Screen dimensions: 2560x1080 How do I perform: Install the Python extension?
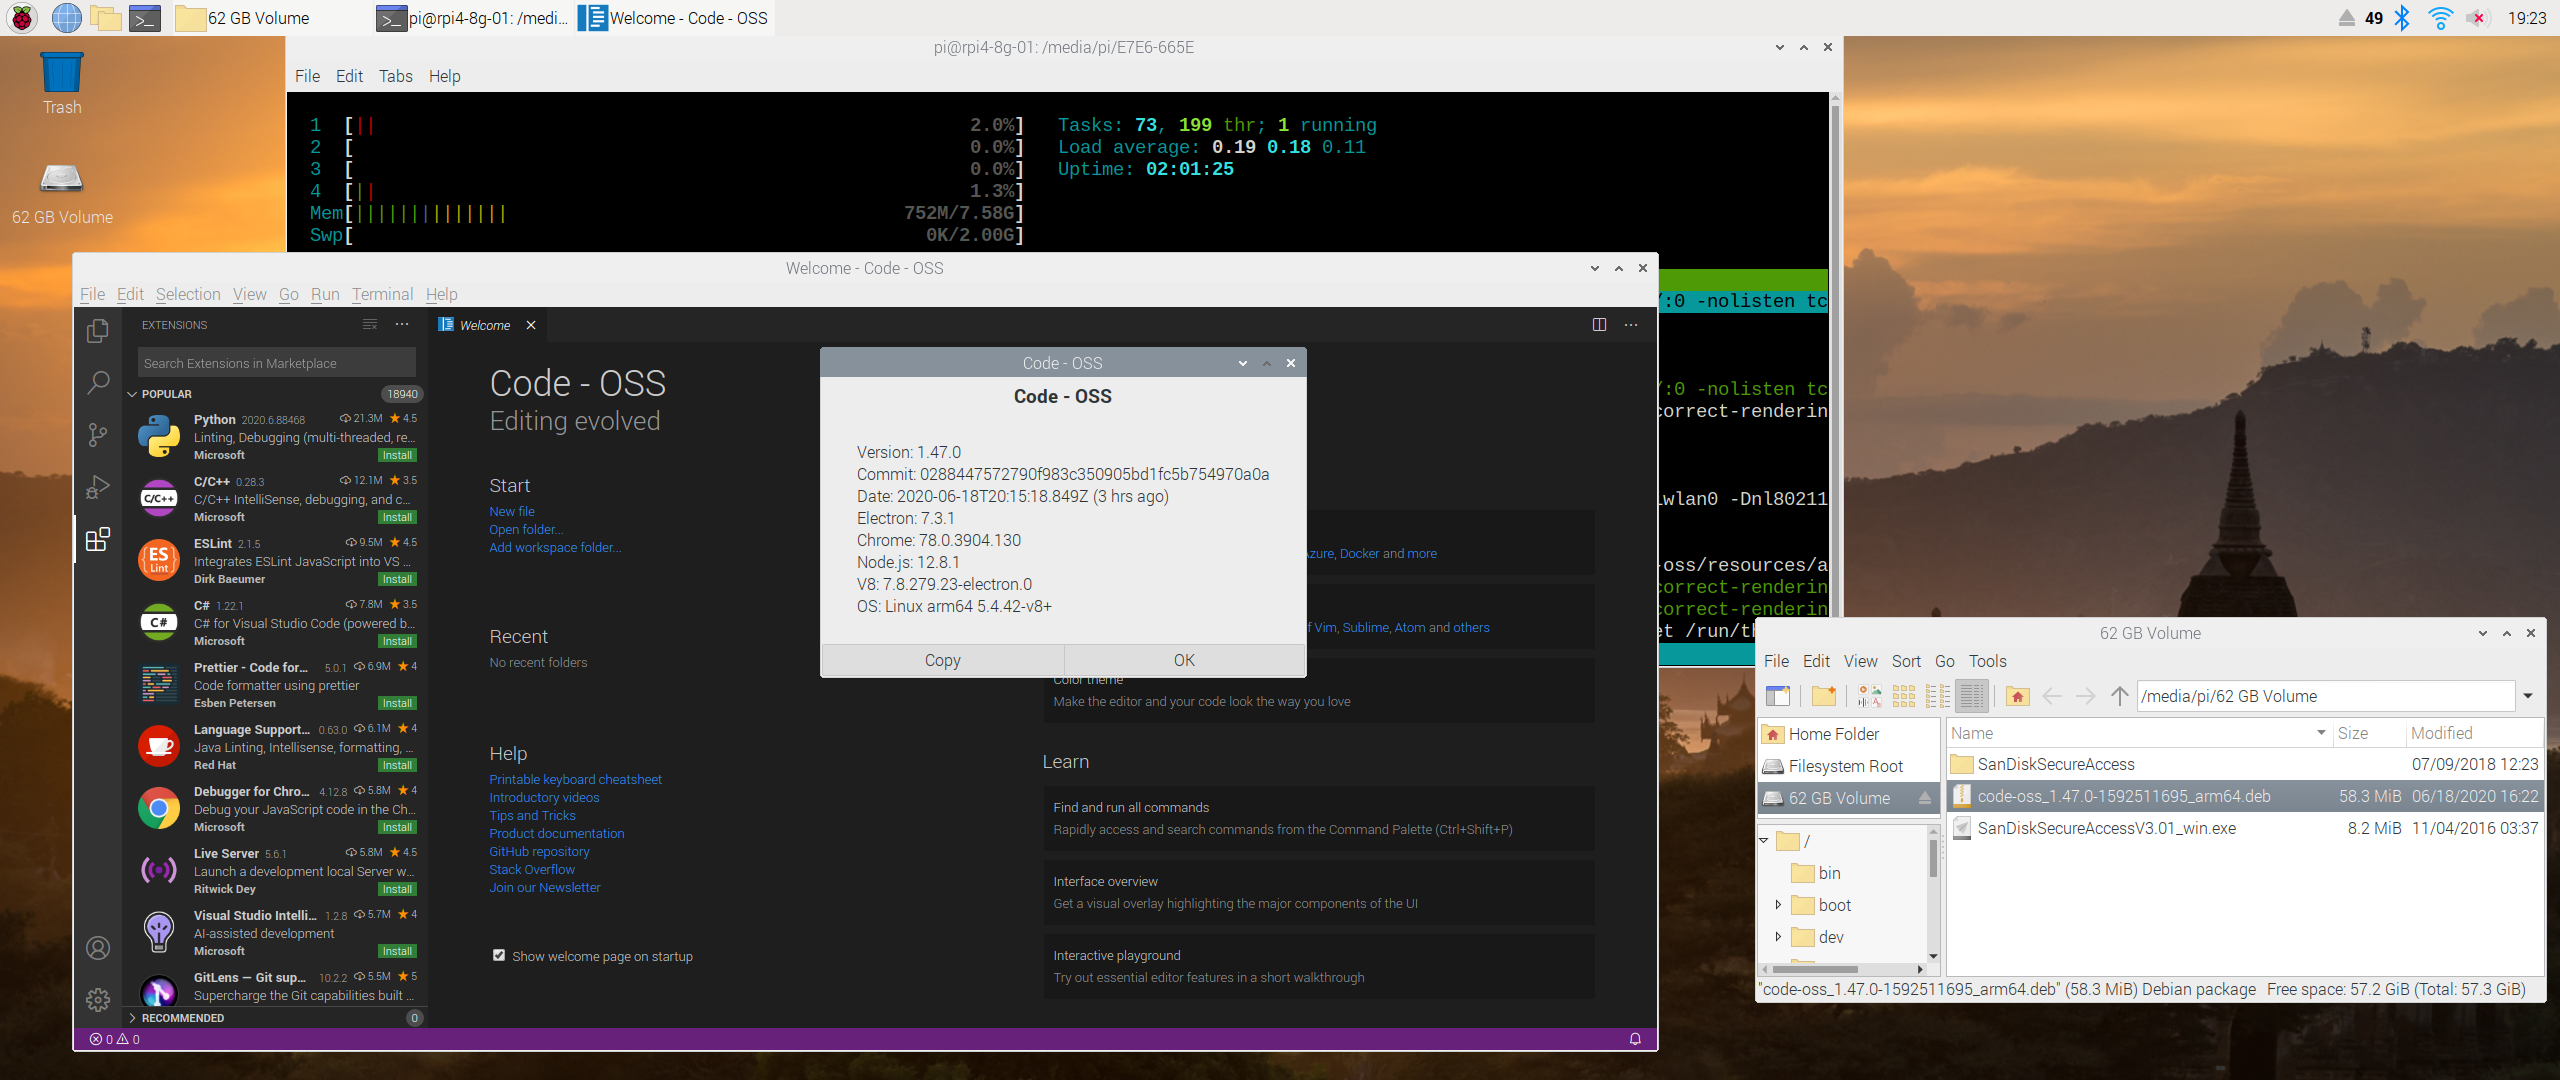(x=397, y=455)
